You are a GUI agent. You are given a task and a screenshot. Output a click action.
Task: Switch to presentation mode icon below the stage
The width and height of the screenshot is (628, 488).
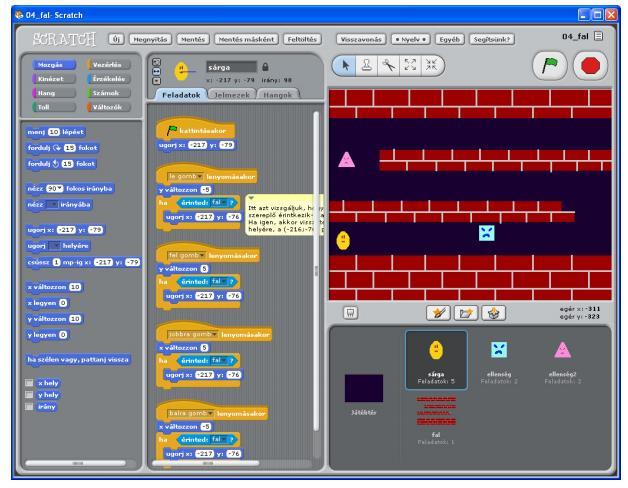tap(350, 313)
